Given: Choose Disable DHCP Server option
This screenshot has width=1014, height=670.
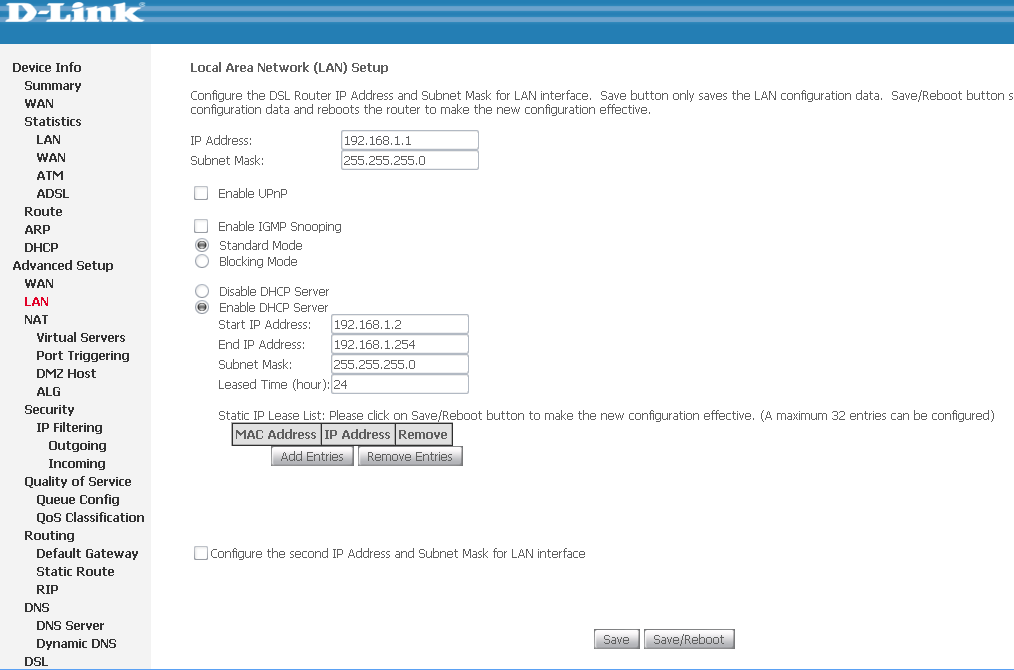Looking at the screenshot, I should pyautogui.click(x=202, y=291).
